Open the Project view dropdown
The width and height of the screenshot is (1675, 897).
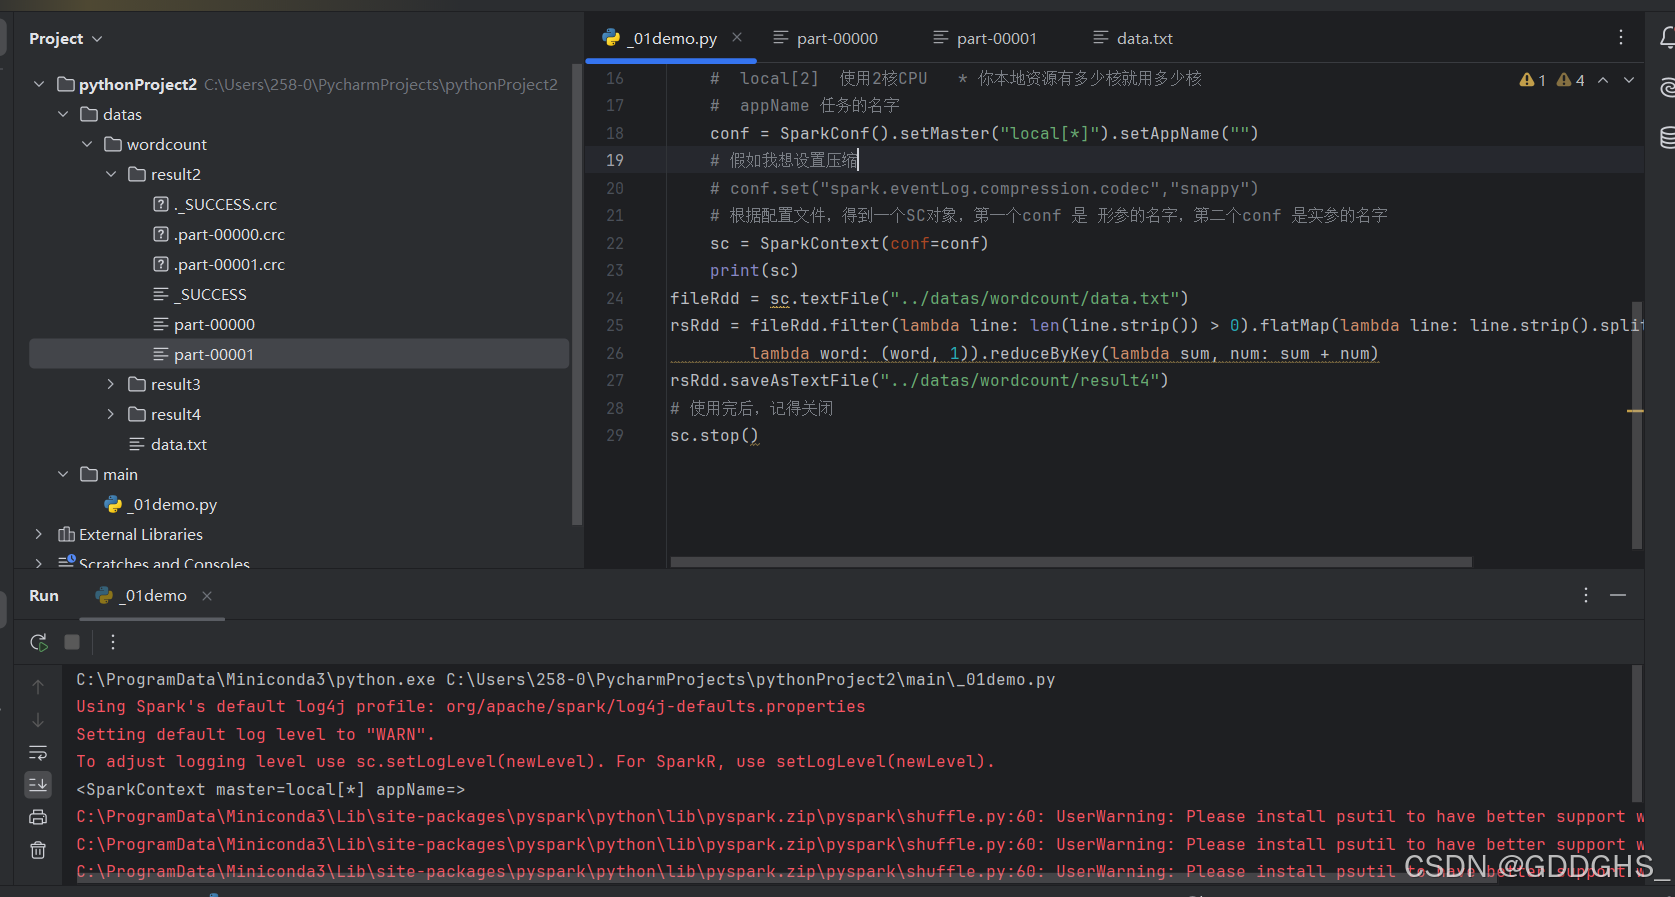coord(66,38)
